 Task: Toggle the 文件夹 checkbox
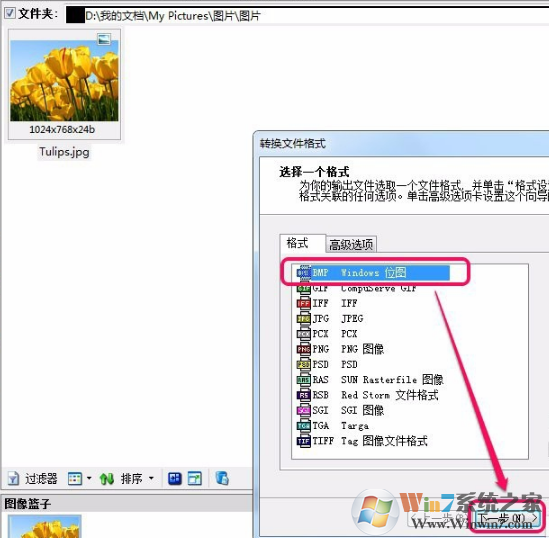[x=9, y=13]
